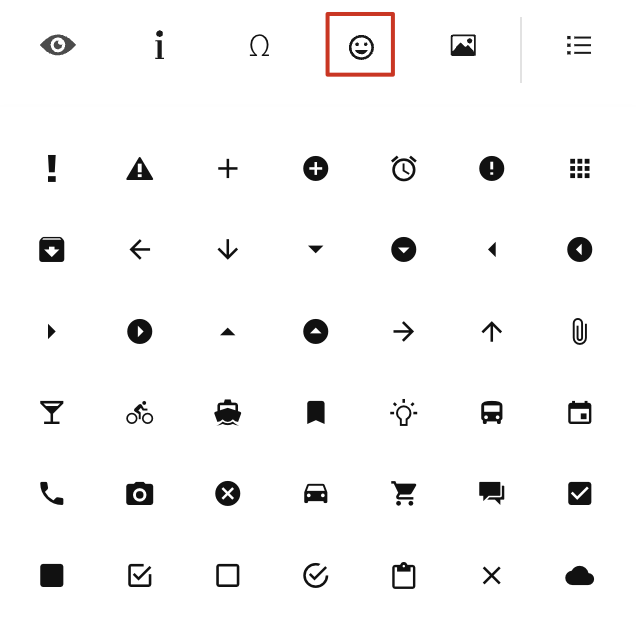The height and width of the screenshot is (618, 636).
Task: Open the Omega special characters tool
Action: coord(259,45)
